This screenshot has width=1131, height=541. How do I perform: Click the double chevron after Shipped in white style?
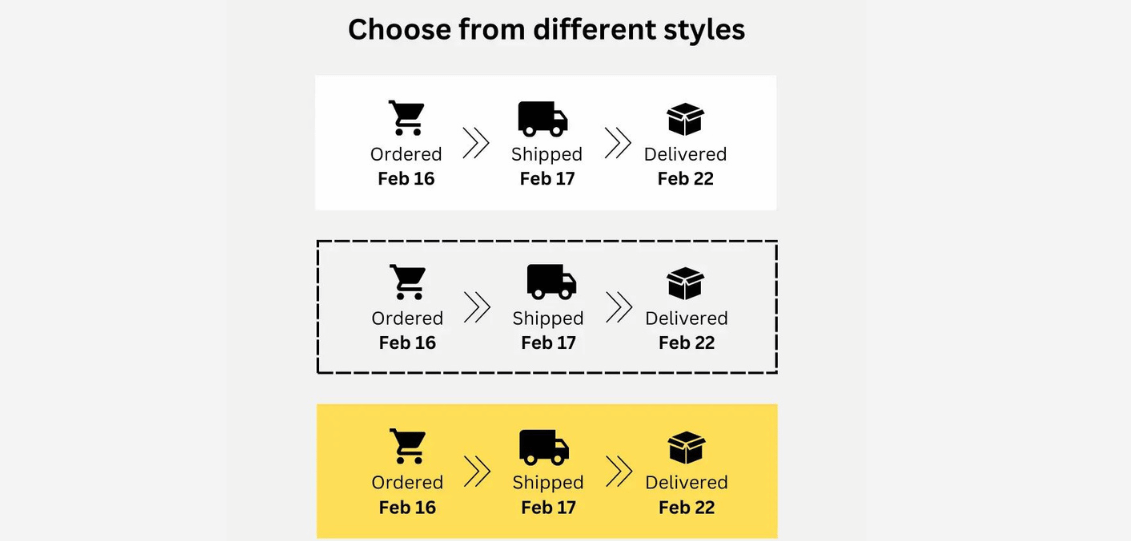618,143
